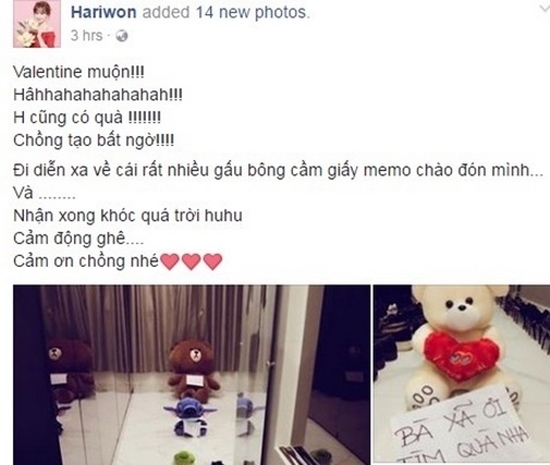This screenshot has height=465, width=550.
Task: Open the brown bear room photo
Action: pyautogui.click(x=192, y=375)
